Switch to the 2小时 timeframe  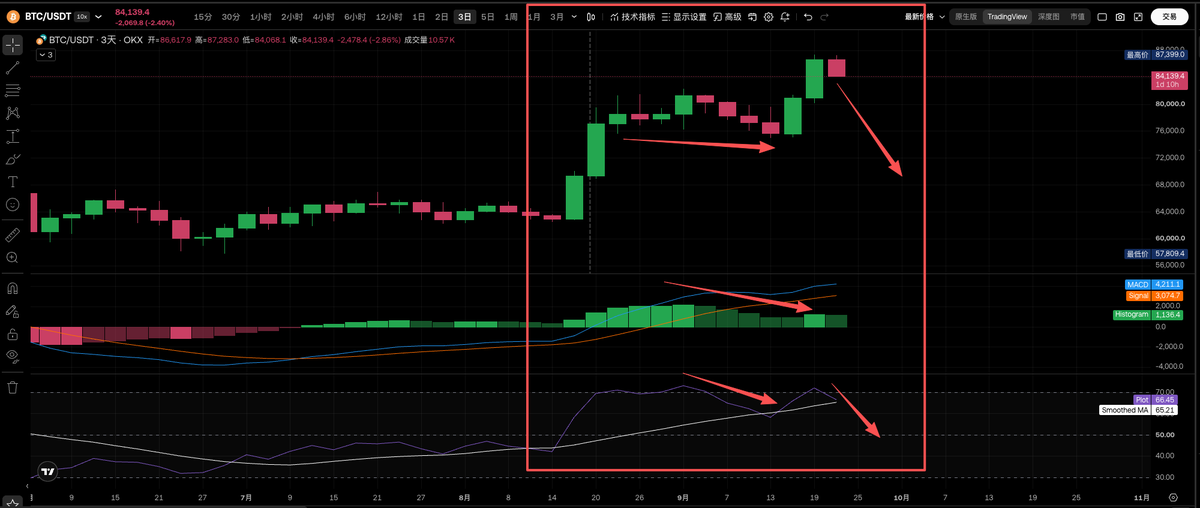tap(292, 17)
